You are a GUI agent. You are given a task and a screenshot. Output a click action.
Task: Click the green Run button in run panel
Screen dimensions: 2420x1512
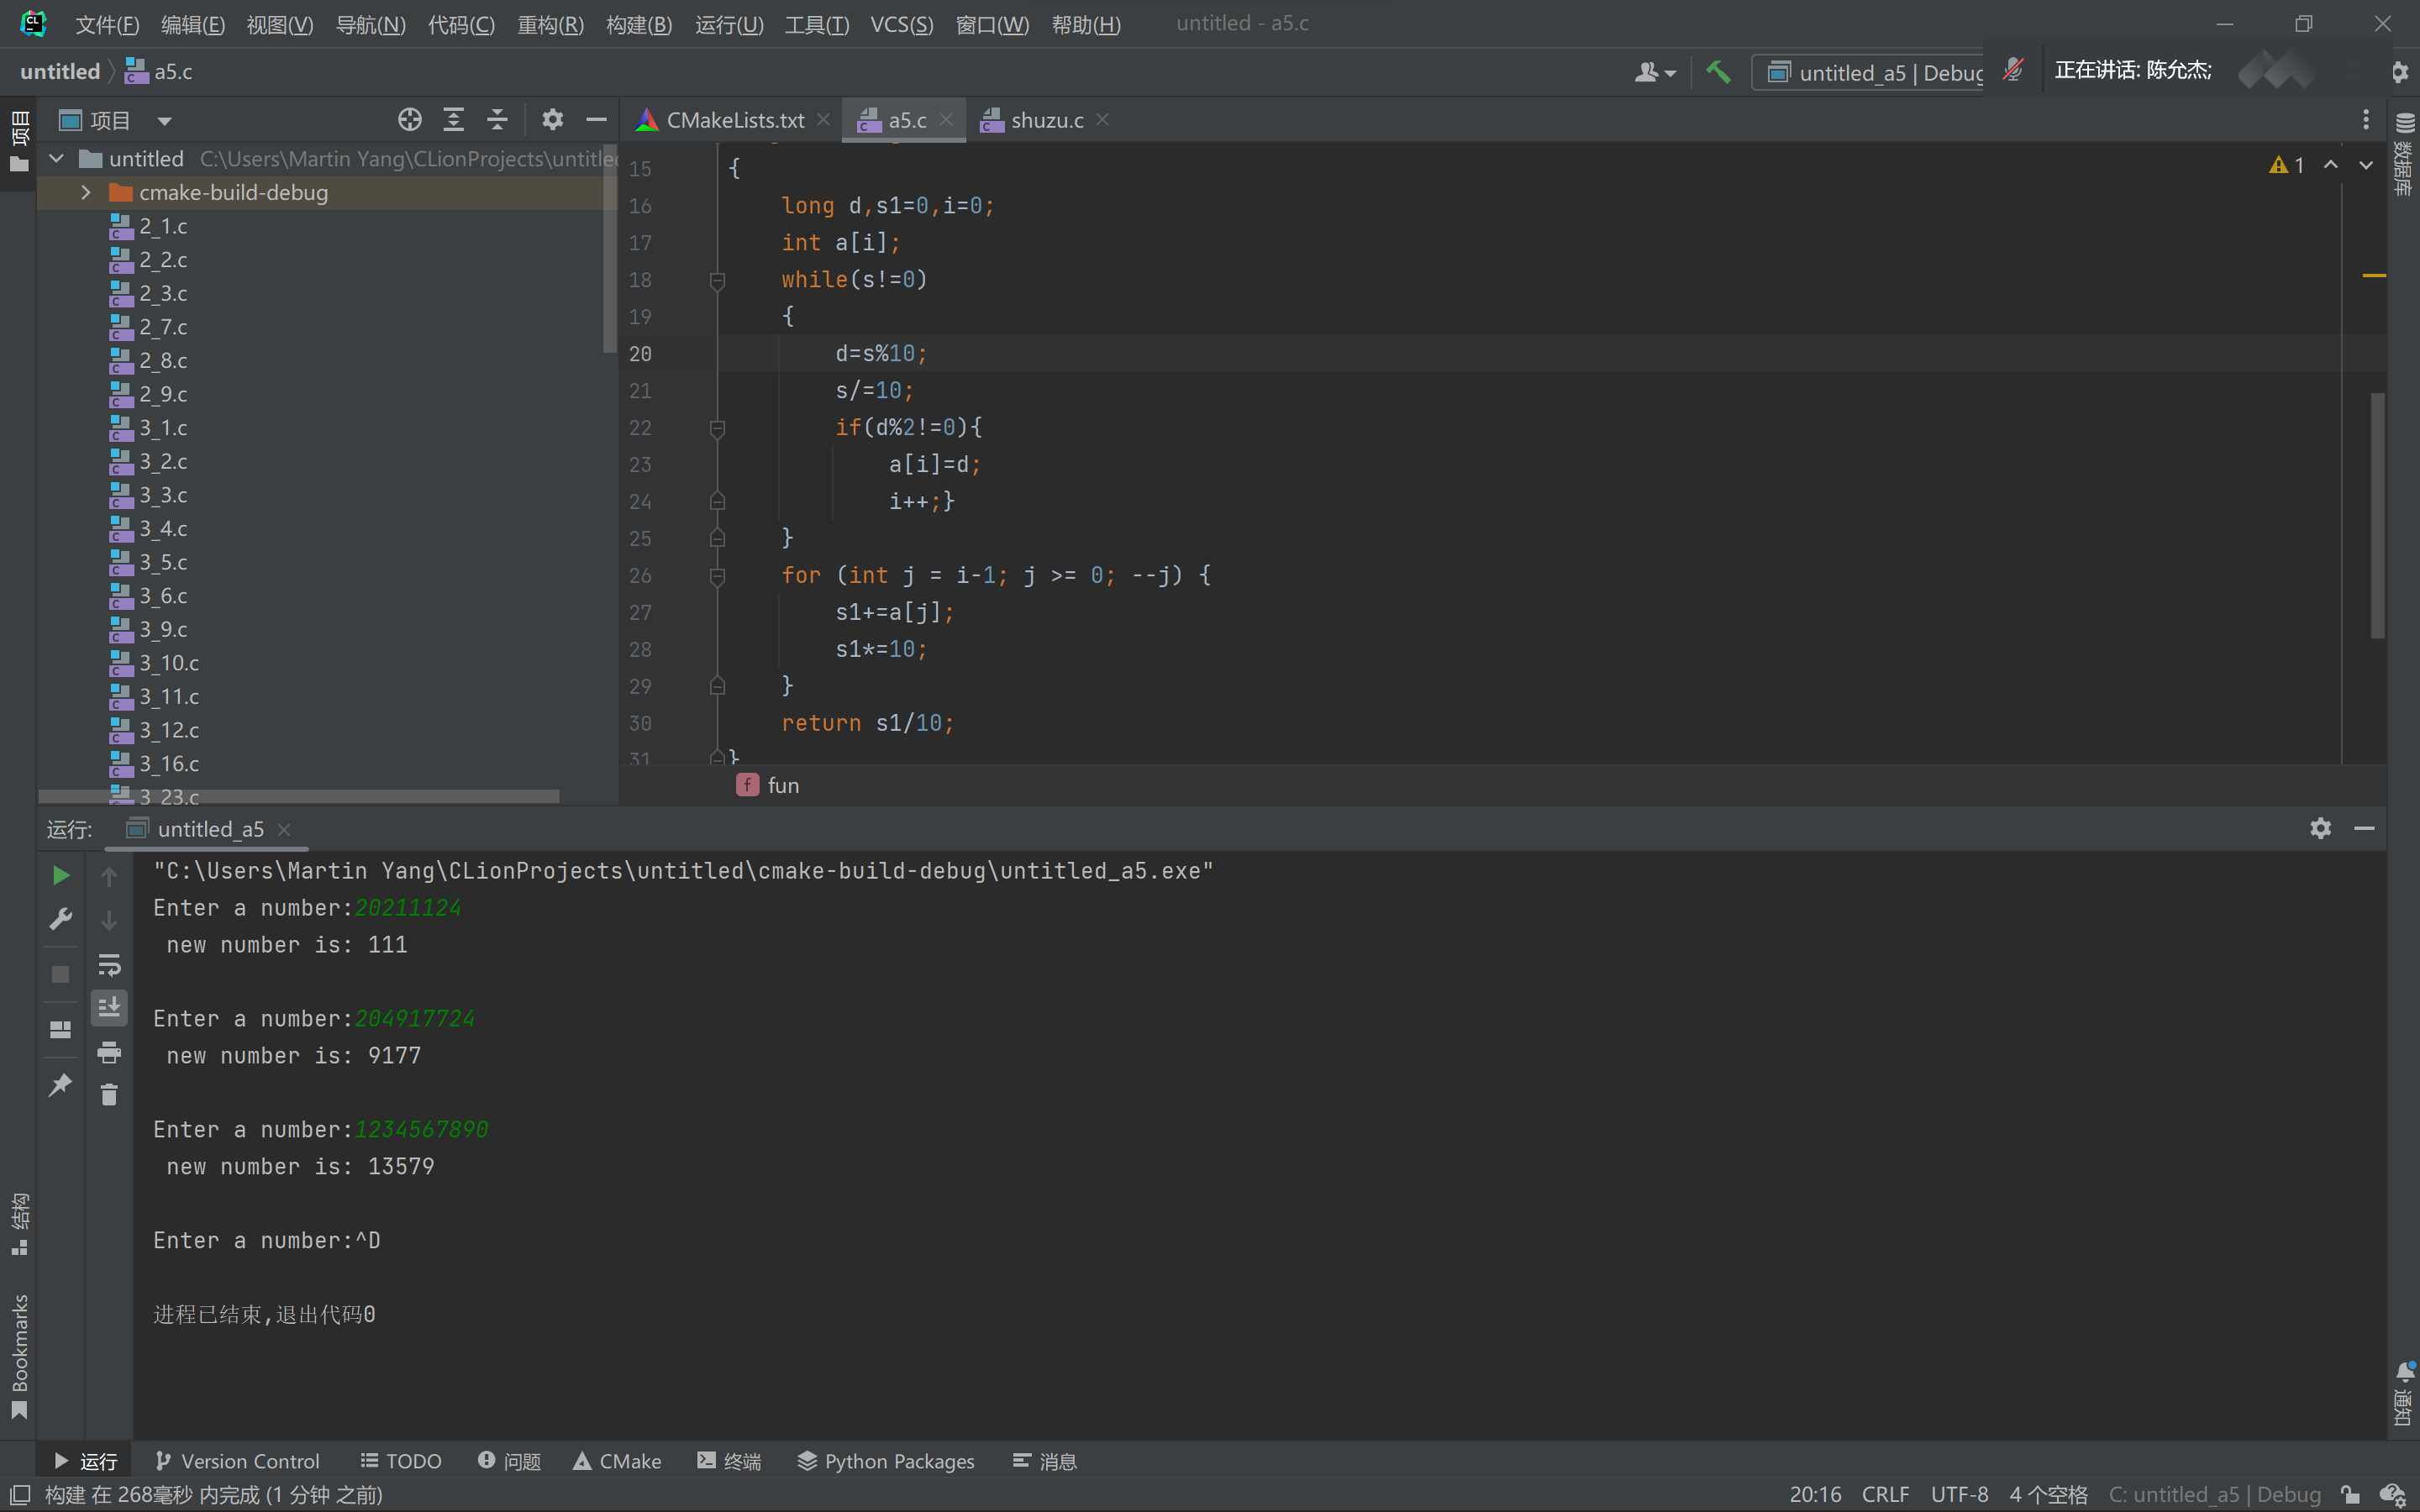60,876
